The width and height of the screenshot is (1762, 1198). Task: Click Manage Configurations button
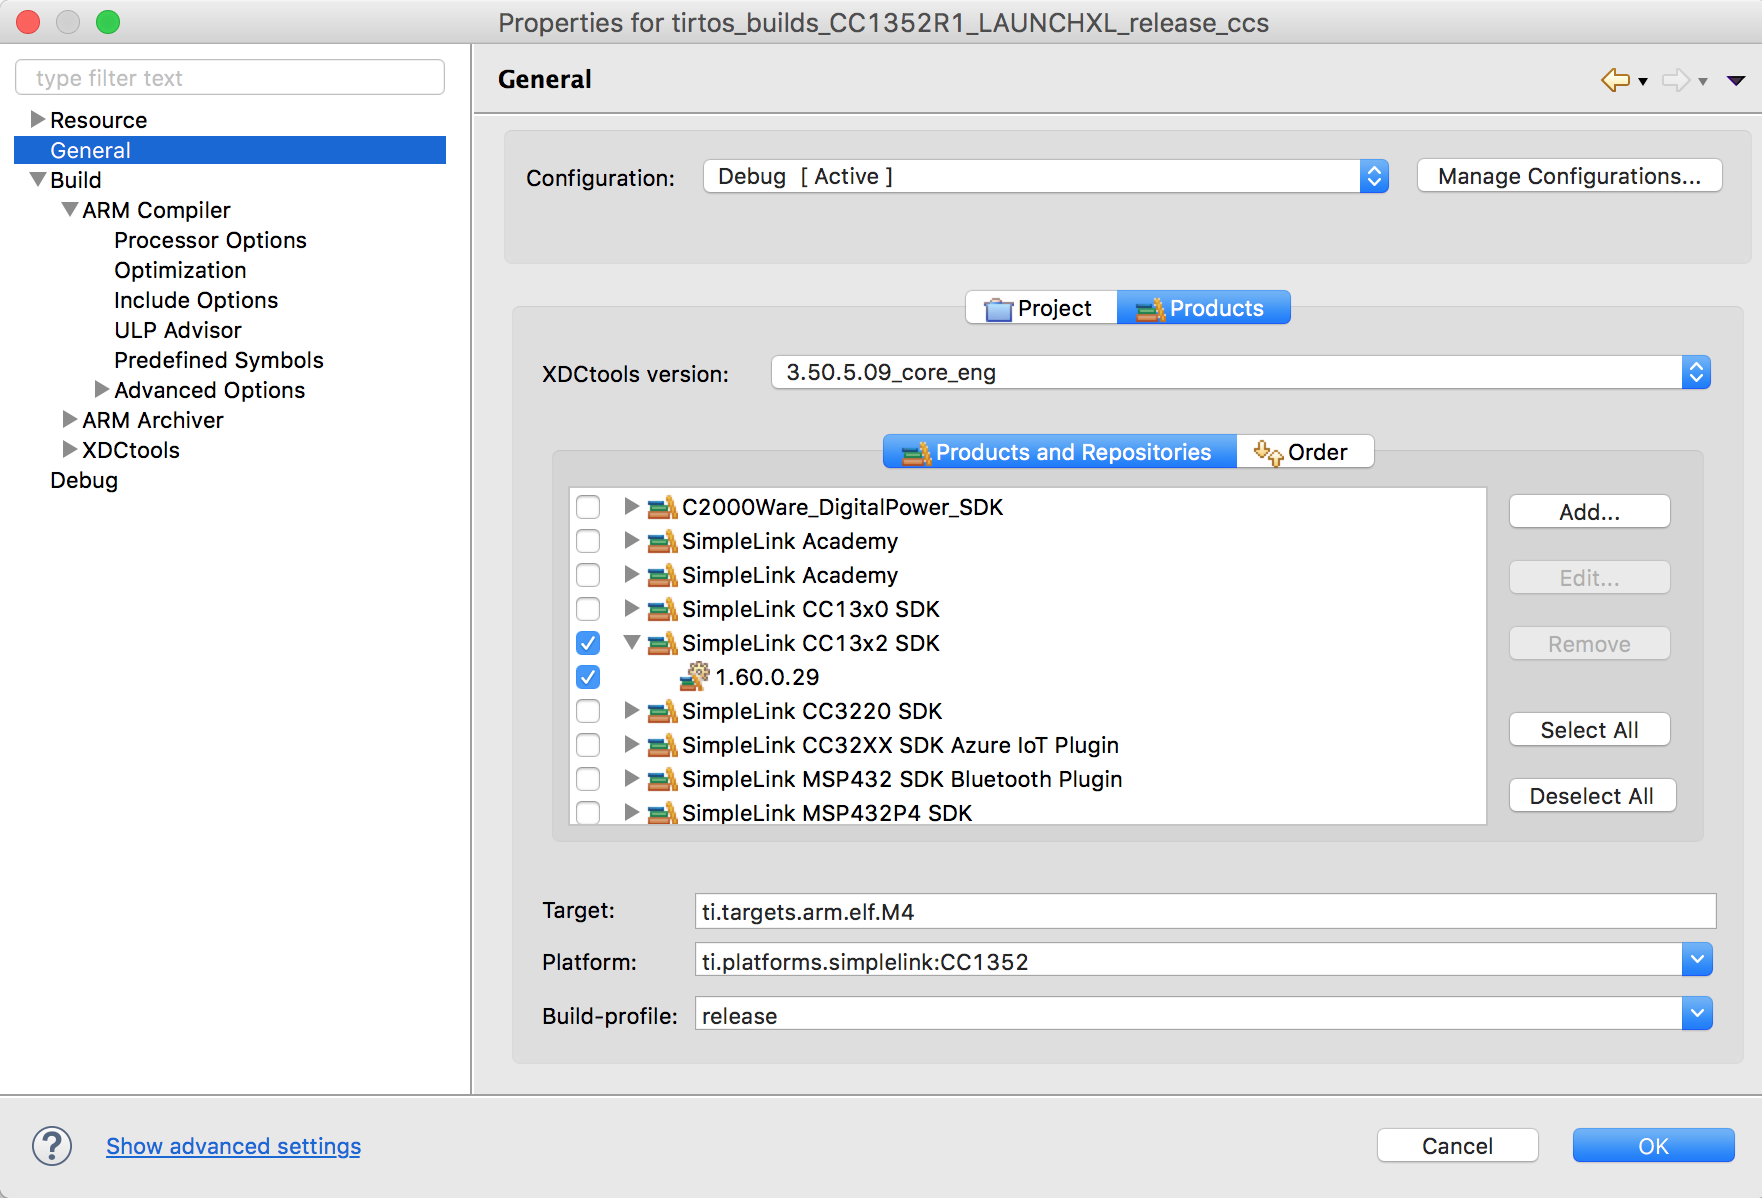pyautogui.click(x=1569, y=176)
